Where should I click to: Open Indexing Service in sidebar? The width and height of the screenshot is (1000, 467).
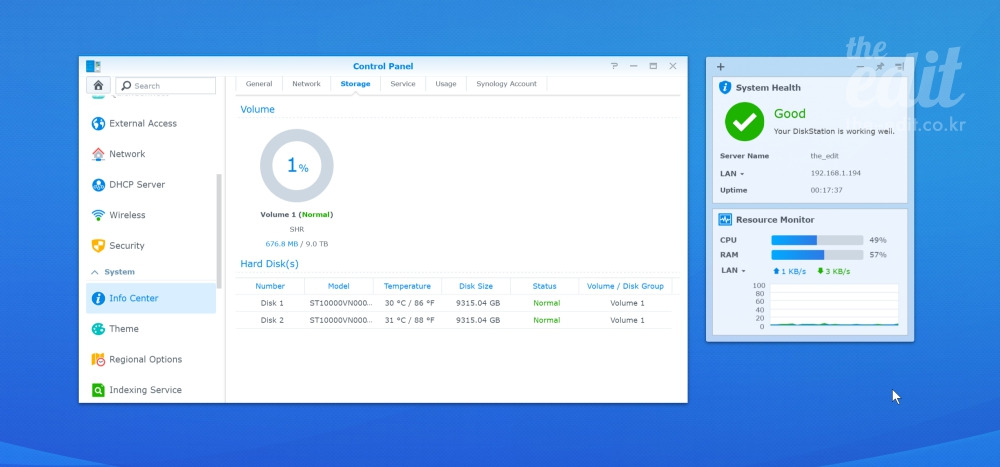[x=151, y=390]
